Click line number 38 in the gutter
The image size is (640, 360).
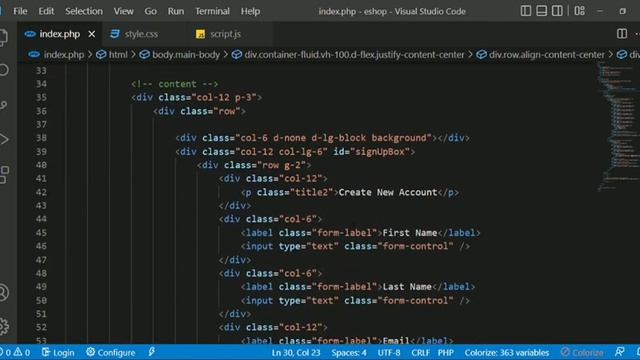click(41, 138)
